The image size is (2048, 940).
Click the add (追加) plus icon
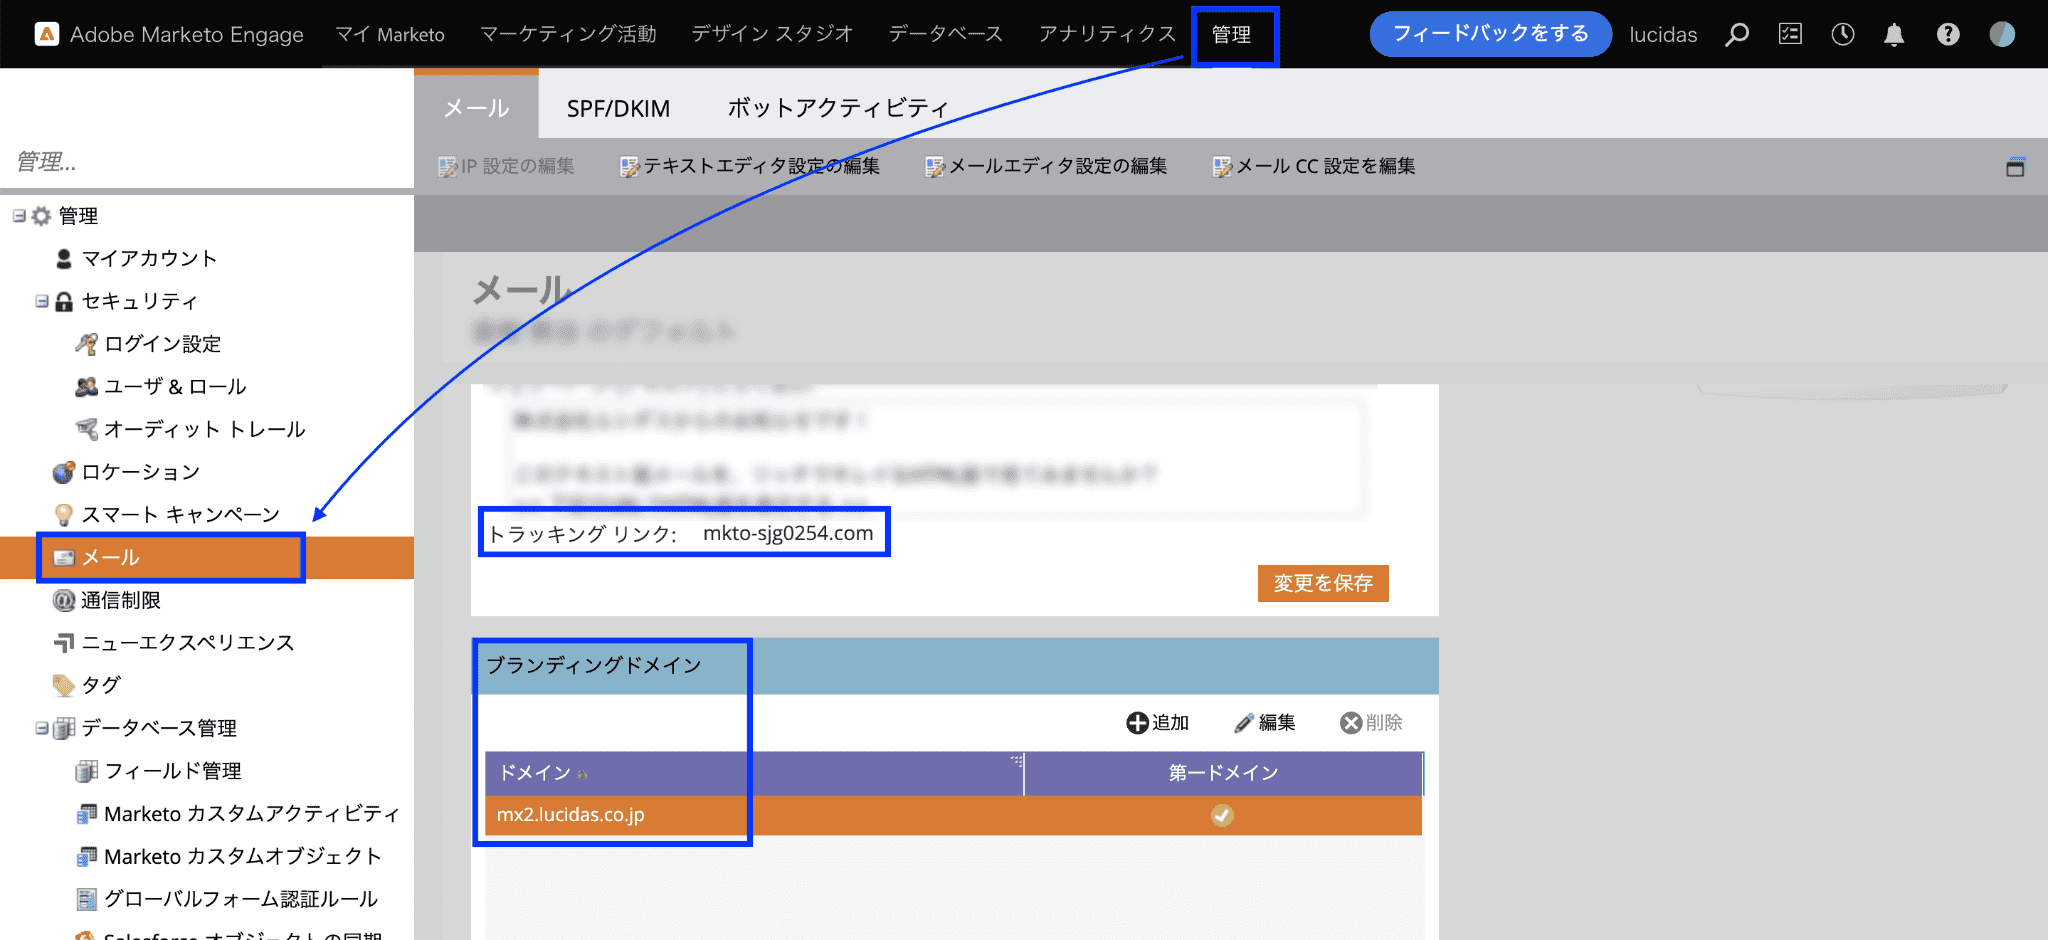coord(1137,723)
